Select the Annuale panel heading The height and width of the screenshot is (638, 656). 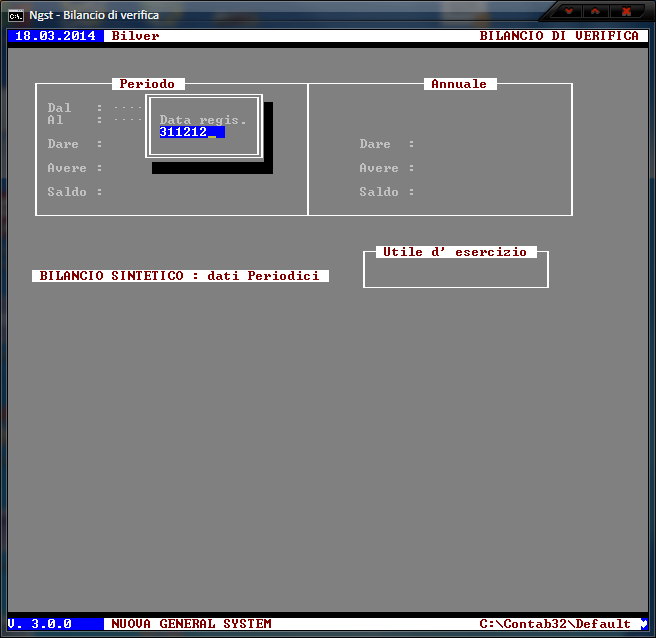tap(459, 84)
